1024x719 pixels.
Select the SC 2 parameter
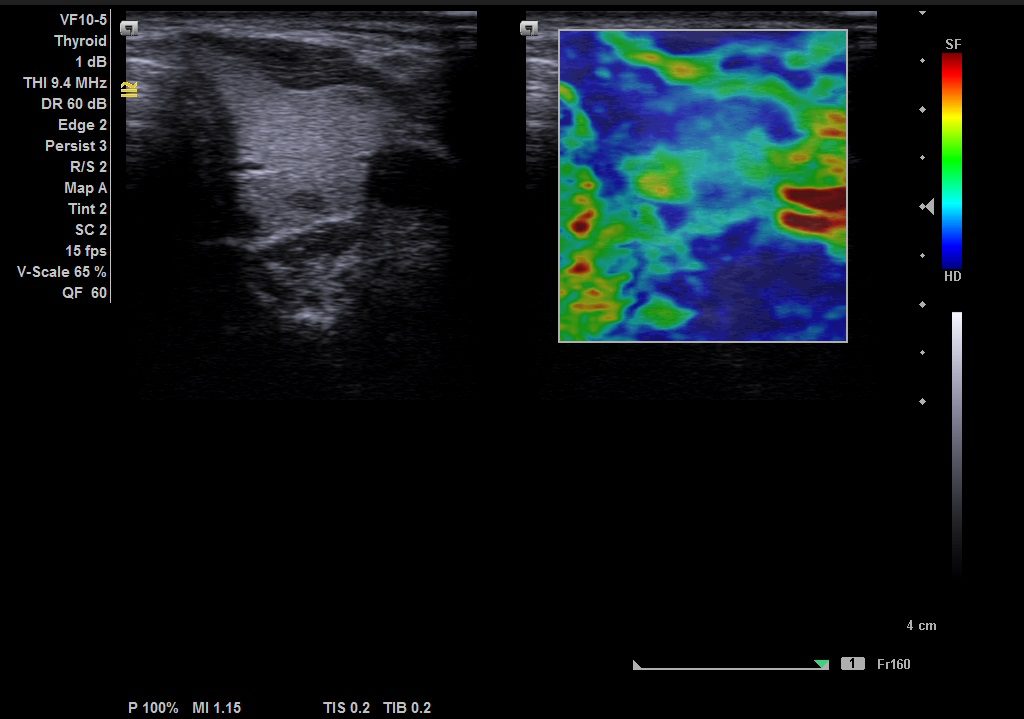pos(91,230)
